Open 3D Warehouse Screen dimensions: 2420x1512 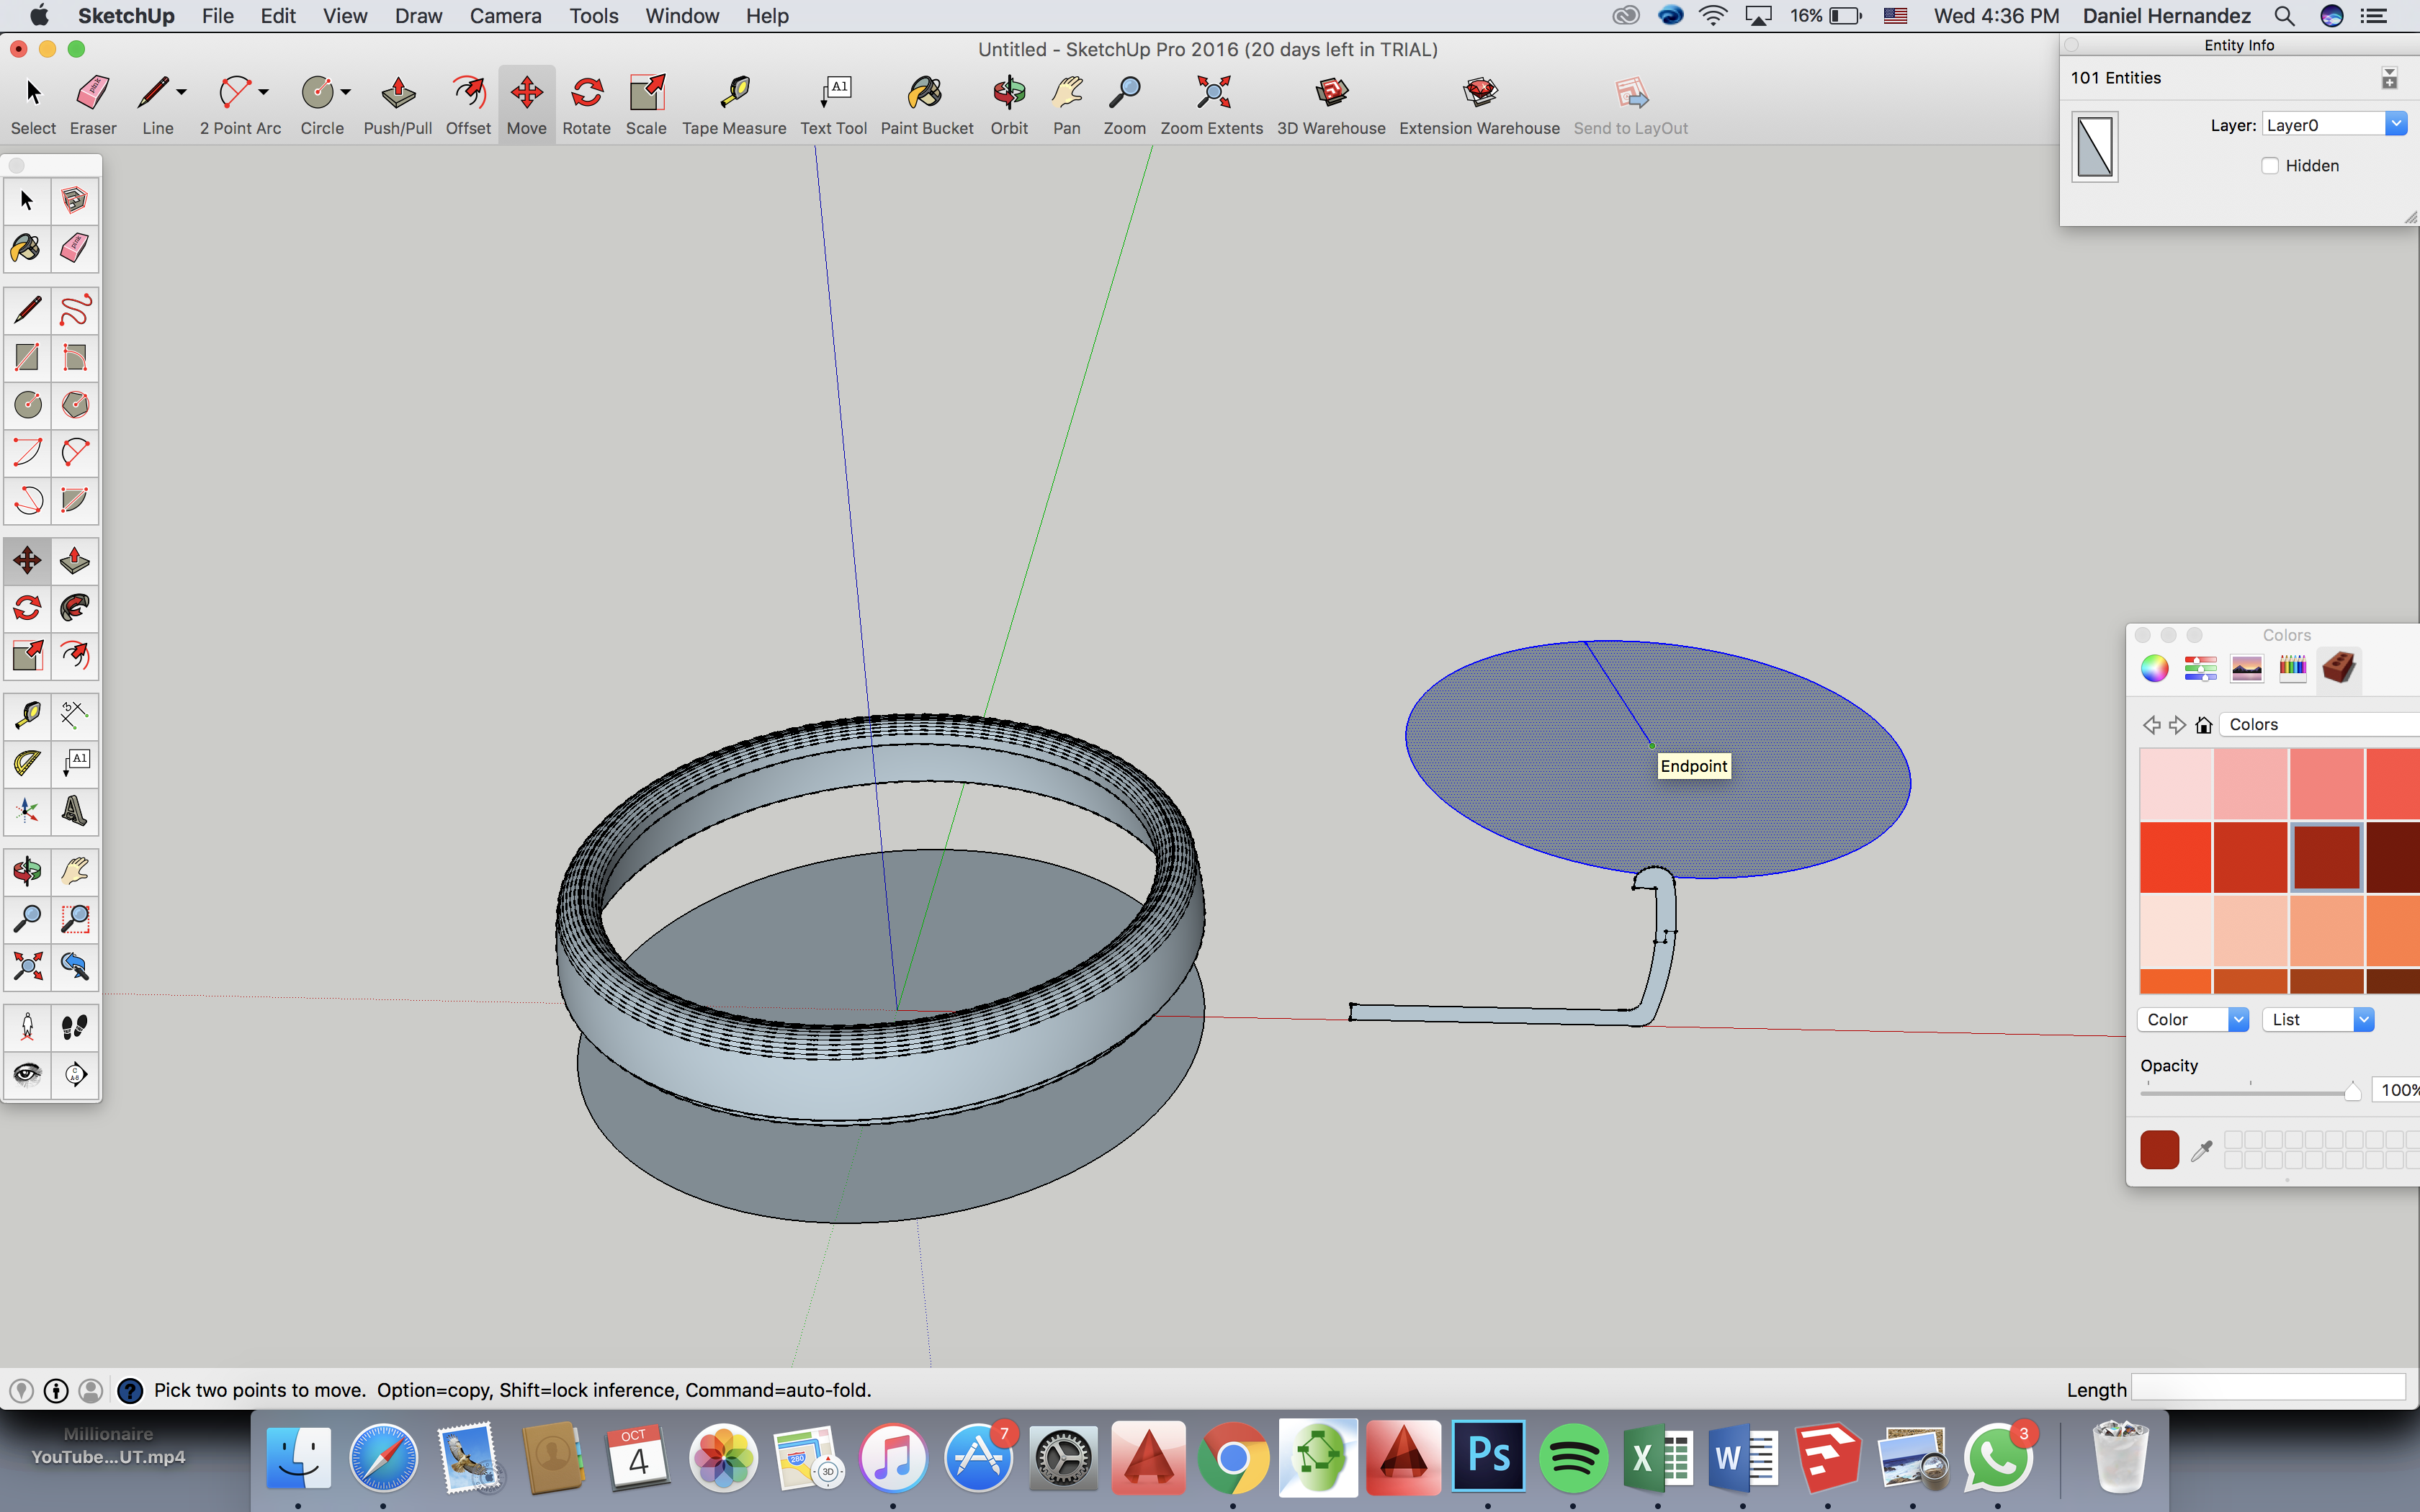click(x=1331, y=105)
